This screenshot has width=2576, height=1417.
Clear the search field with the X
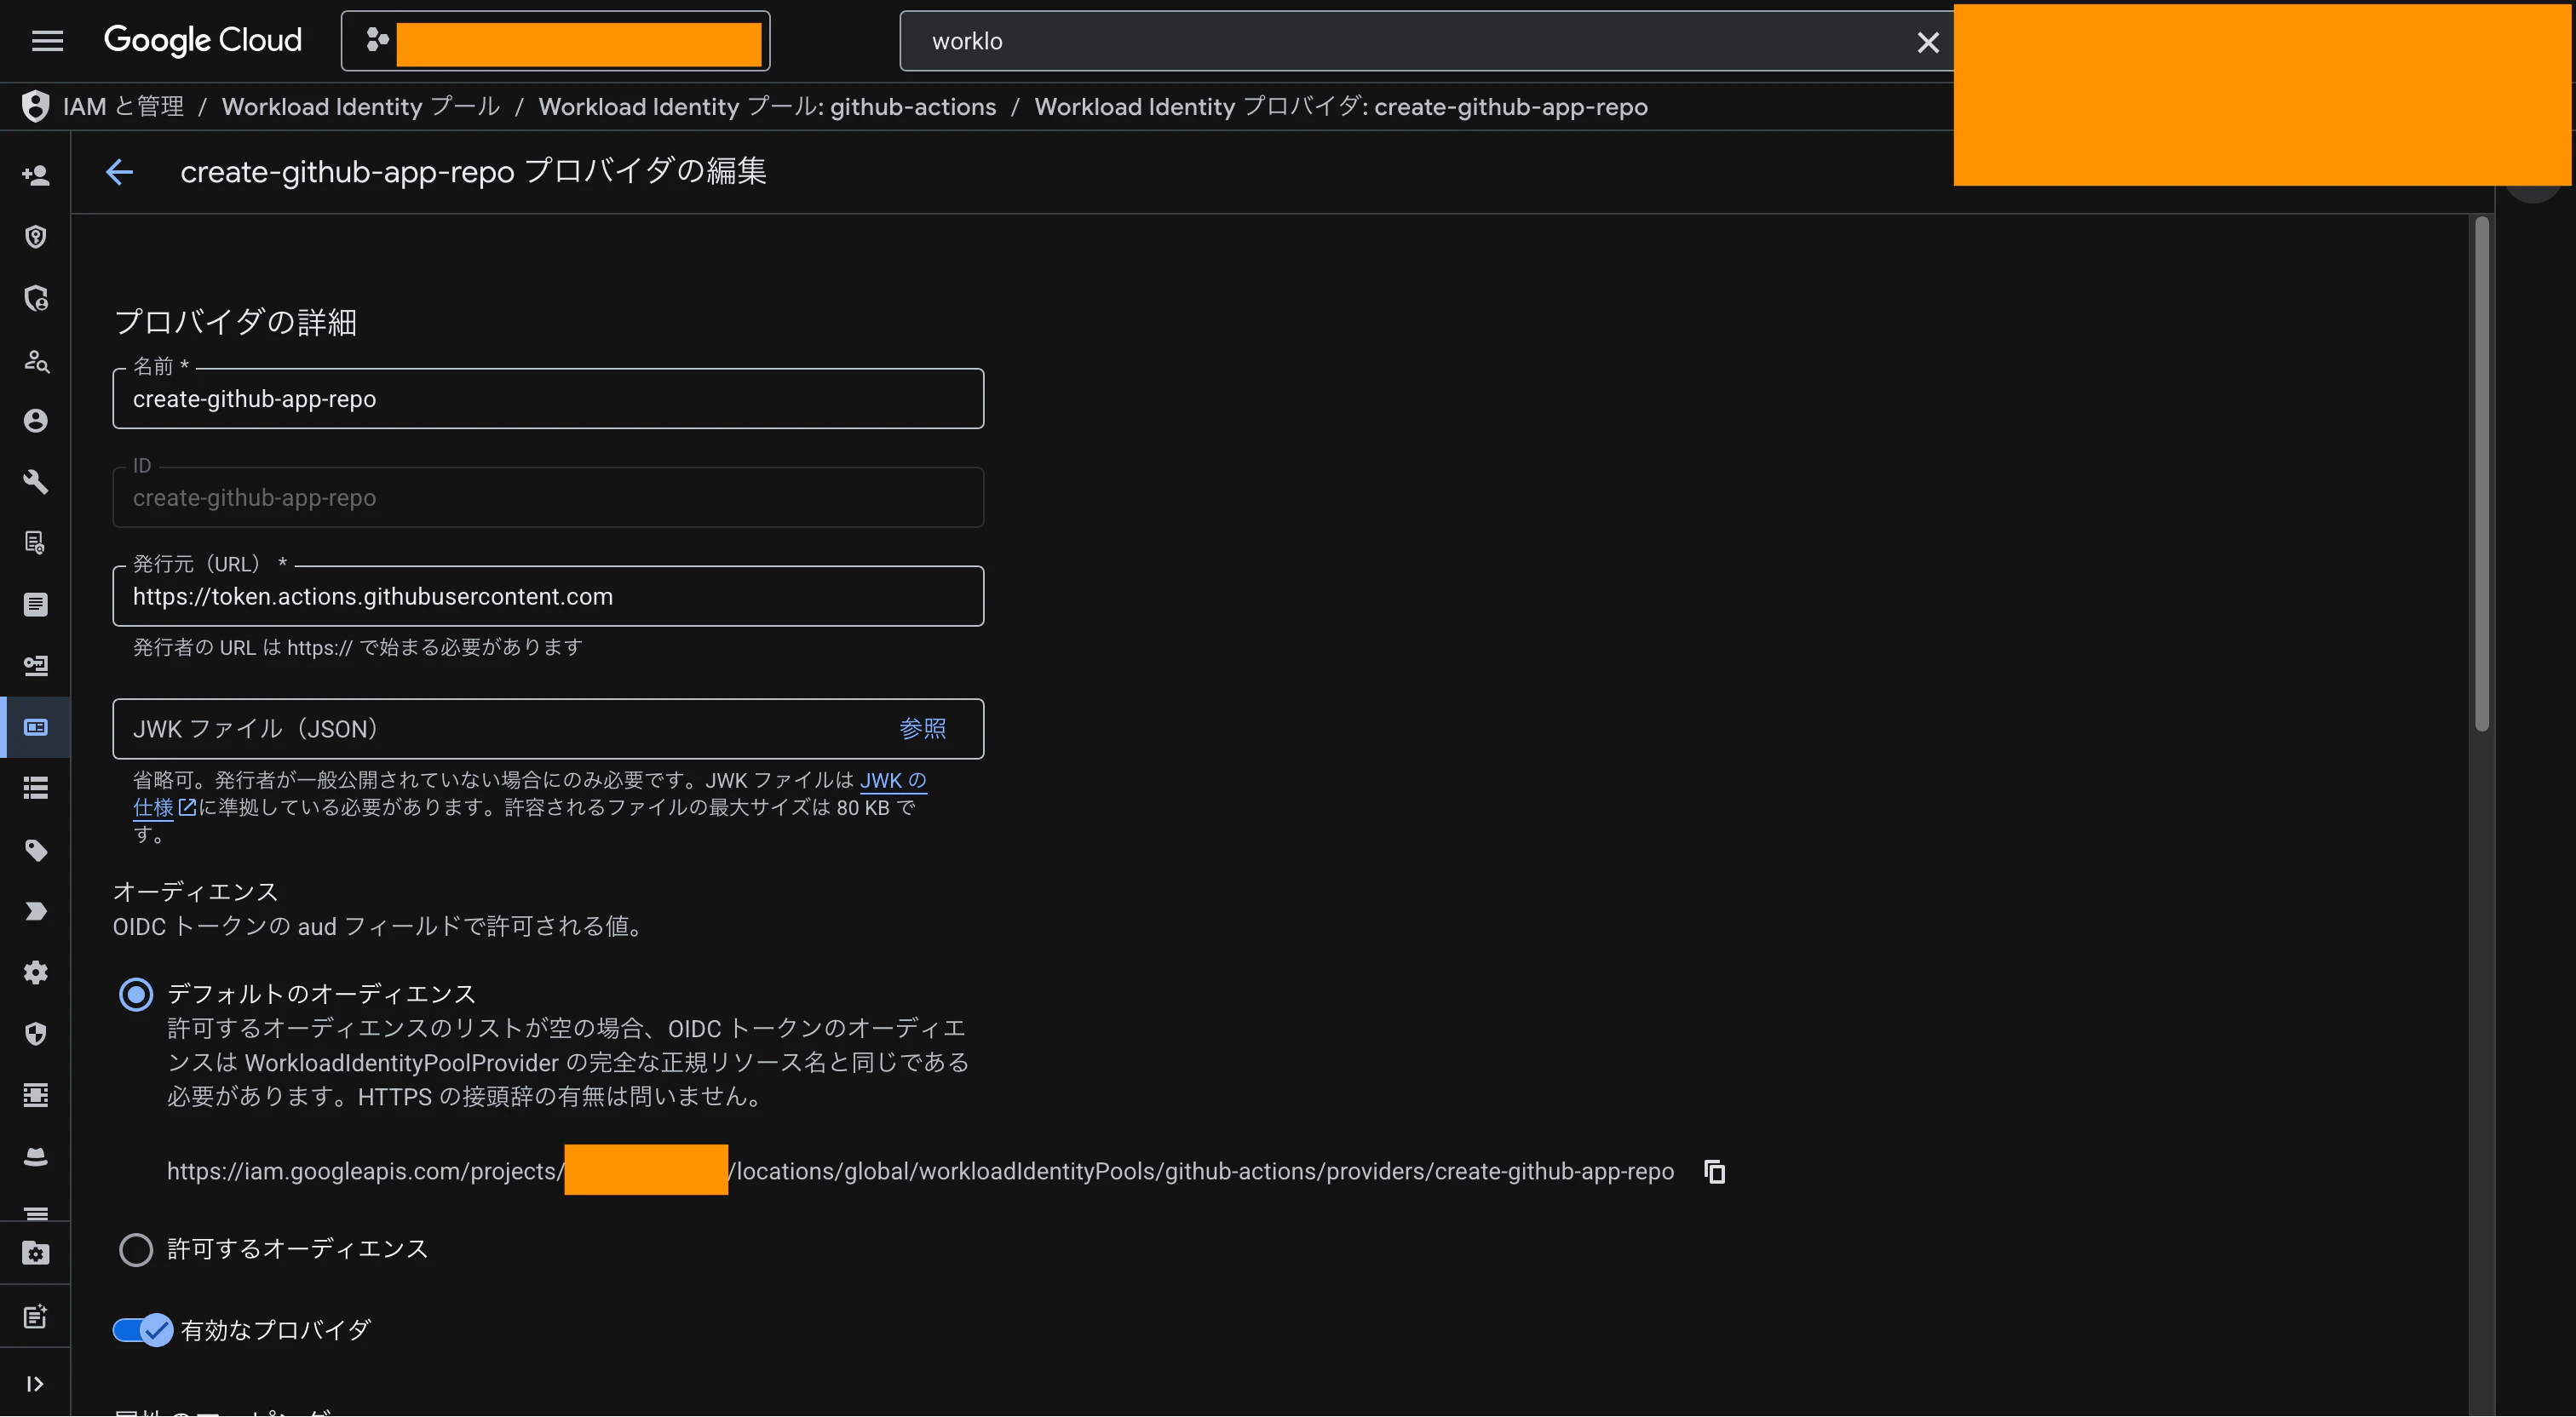(x=1927, y=42)
